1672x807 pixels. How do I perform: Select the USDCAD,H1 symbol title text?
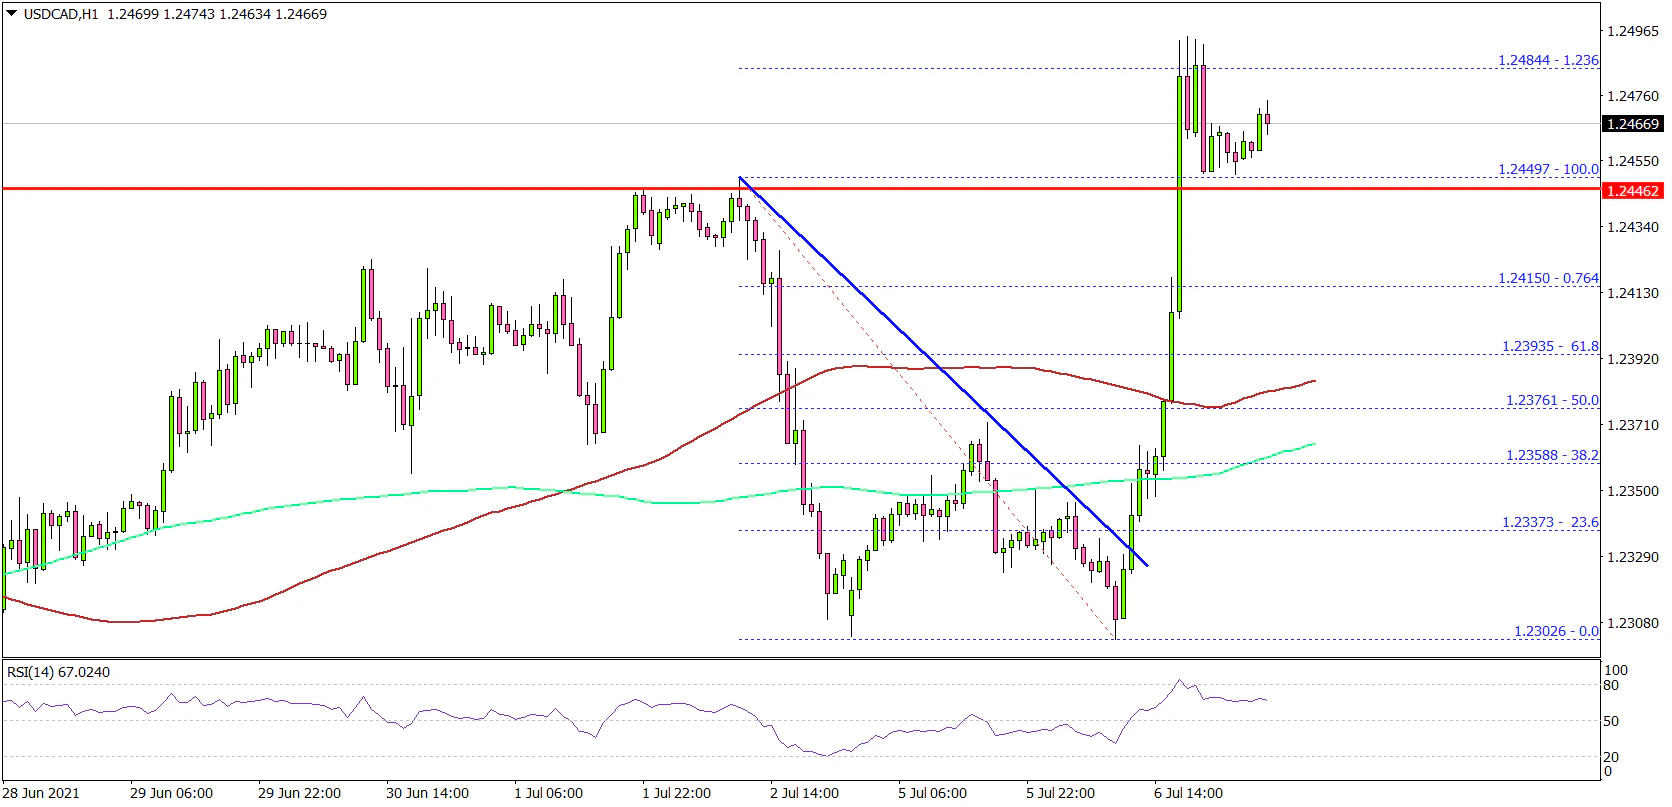[x=61, y=14]
